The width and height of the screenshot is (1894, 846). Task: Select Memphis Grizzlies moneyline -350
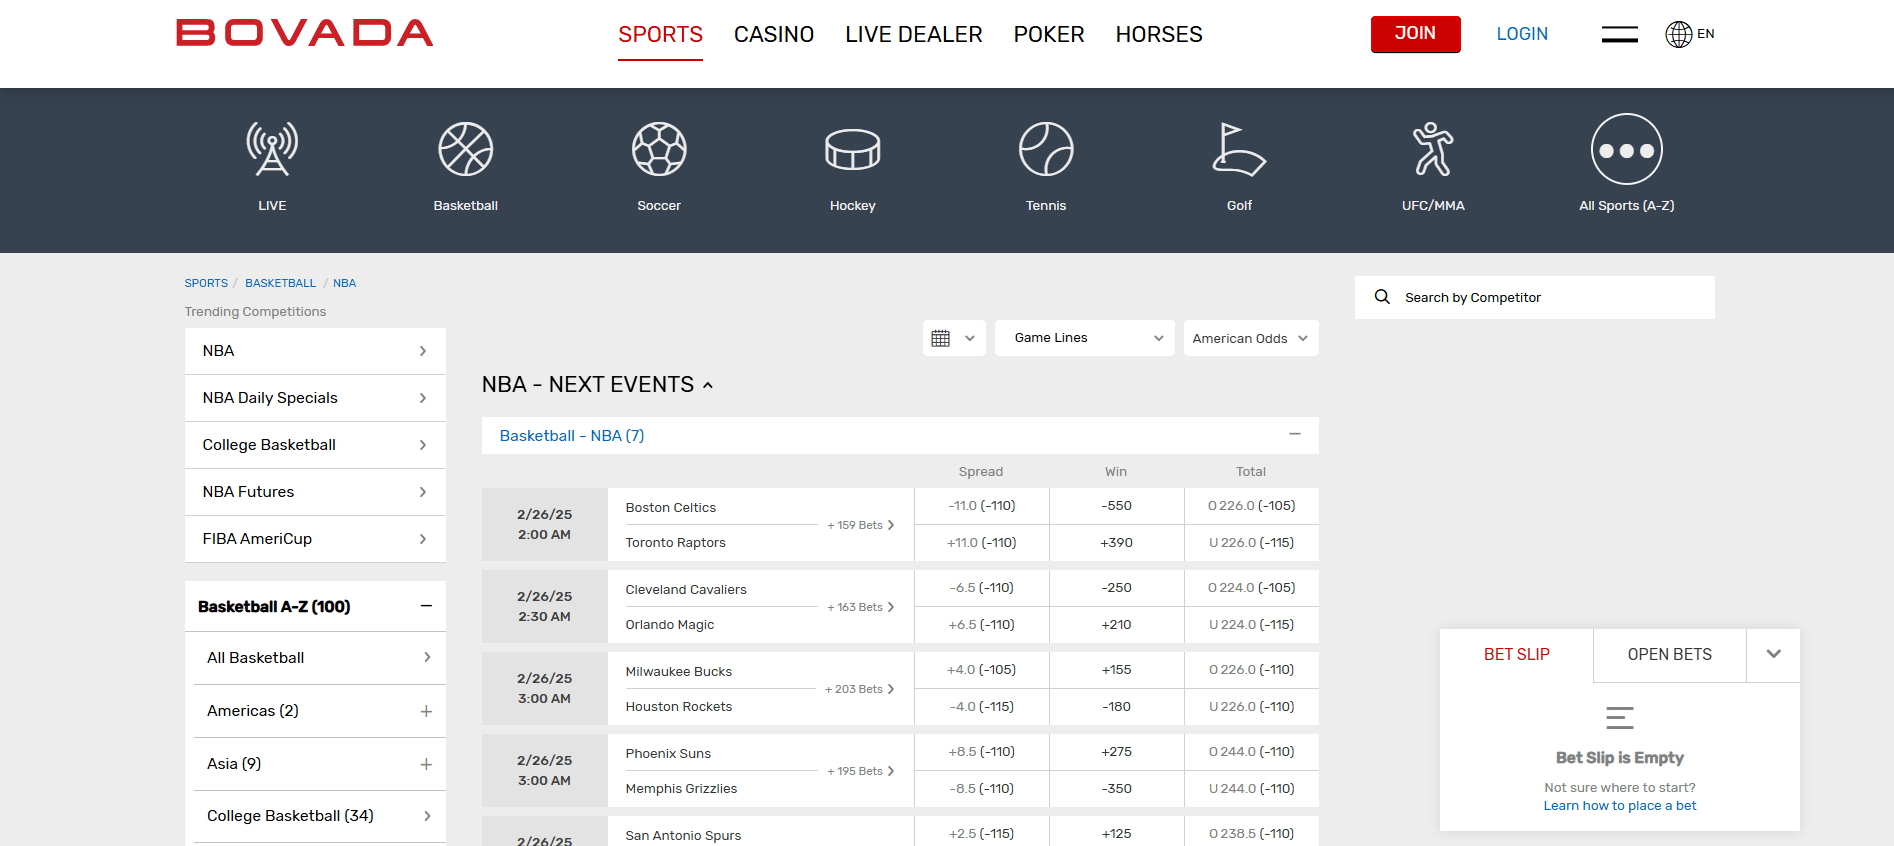click(1117, 789)
